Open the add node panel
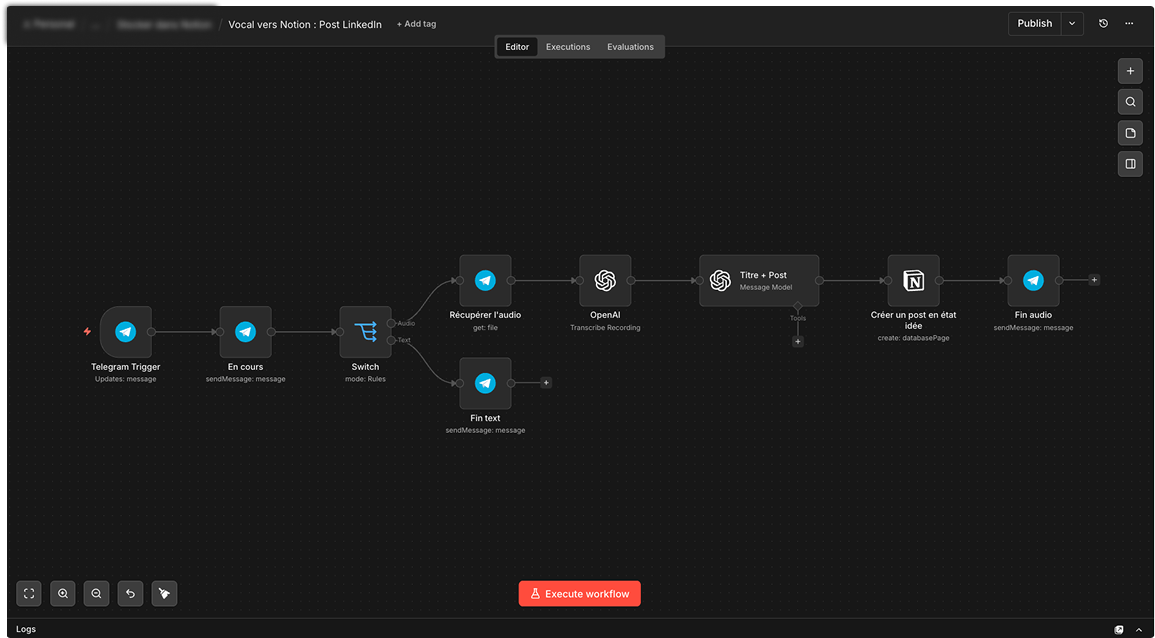Screen dimensions: 1155x638 (1131, 71)
